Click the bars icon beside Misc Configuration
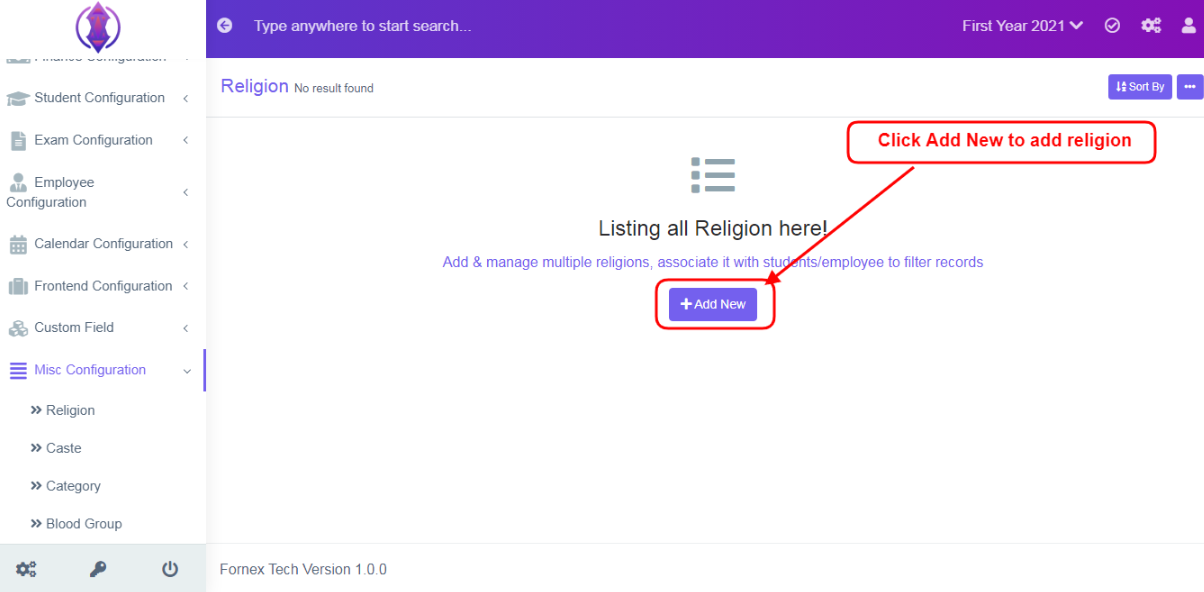The height and width of the screenshot is (592, 1204). pos(18,370)
